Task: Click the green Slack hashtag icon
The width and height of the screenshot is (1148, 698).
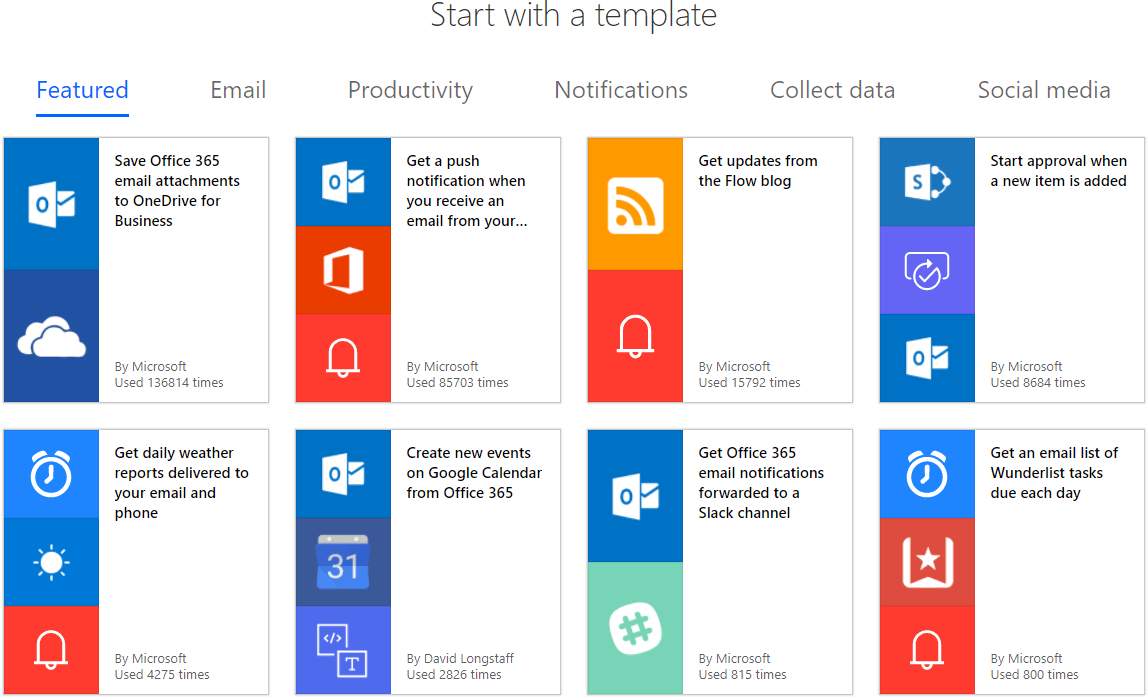Action: tap(635, 628)
